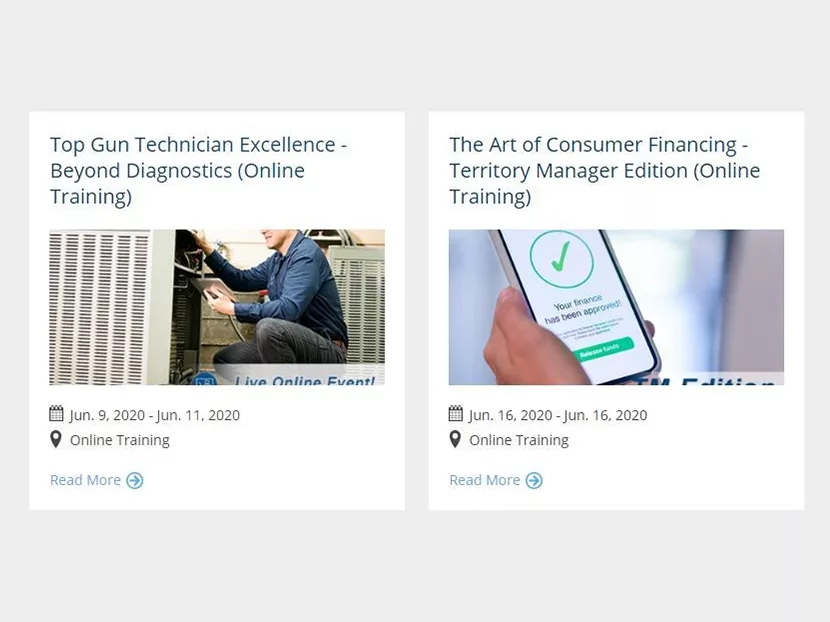Click the calendar icon beside Jun. 9 date

pos(54,414)
